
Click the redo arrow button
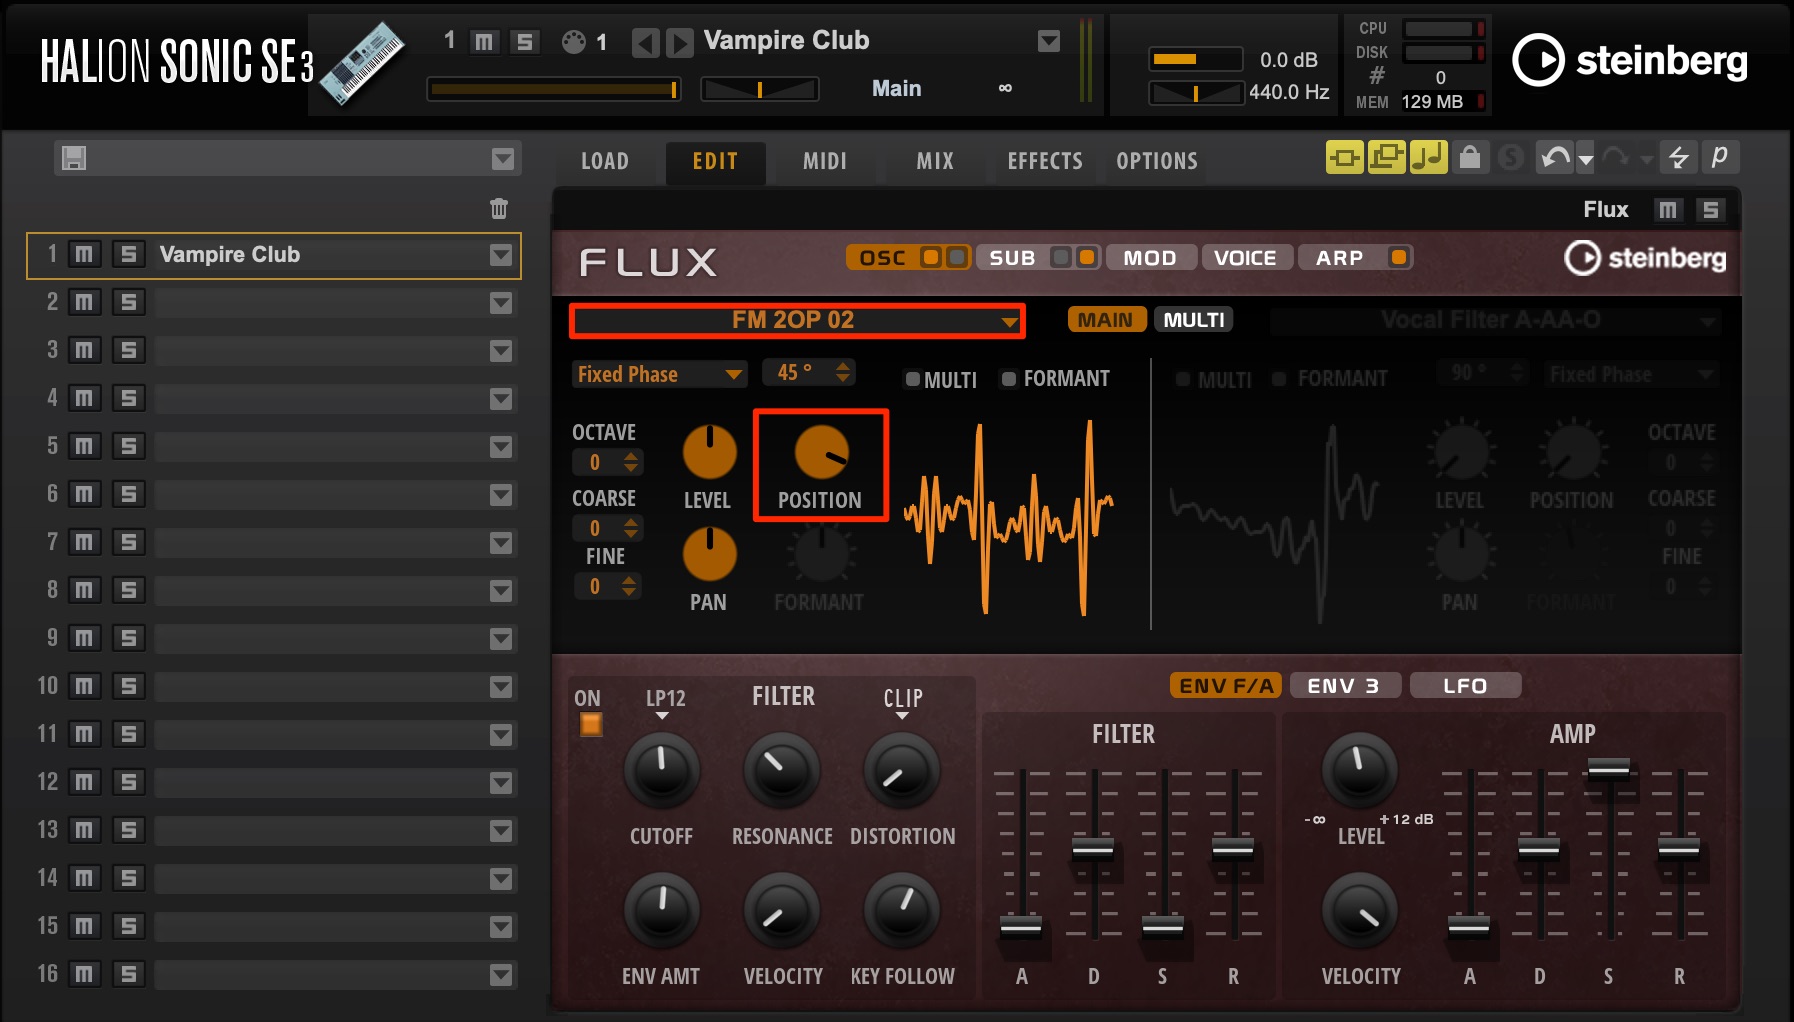point(1614,157)
